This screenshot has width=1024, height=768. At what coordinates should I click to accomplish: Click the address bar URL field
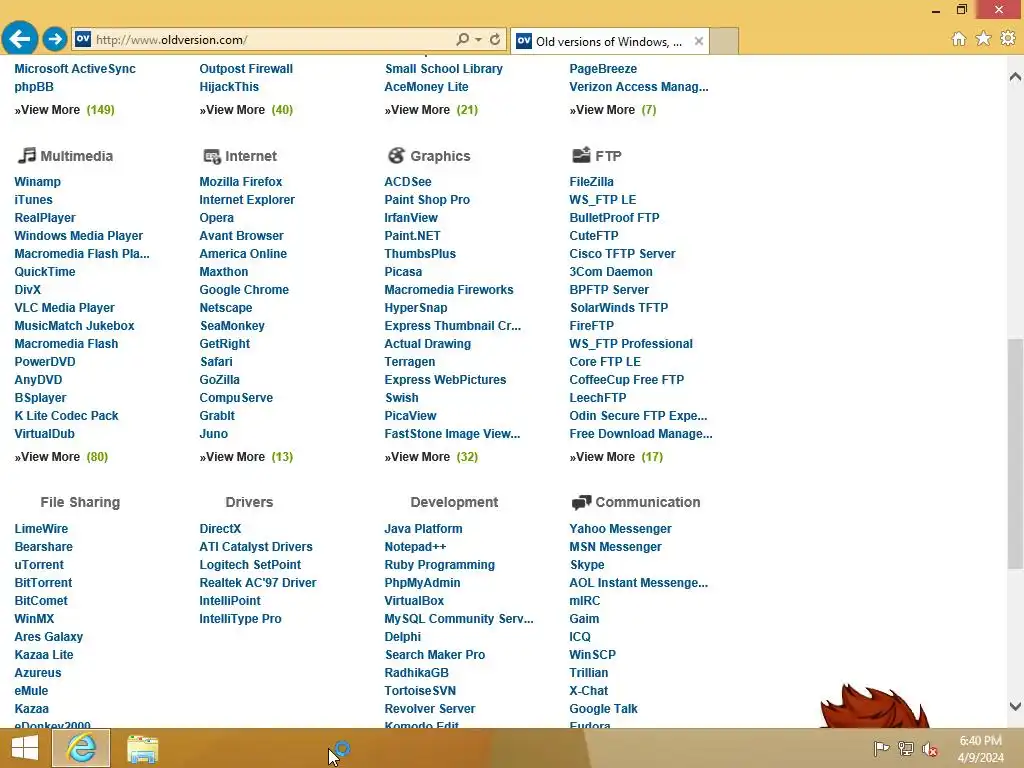tap(273, 39)
